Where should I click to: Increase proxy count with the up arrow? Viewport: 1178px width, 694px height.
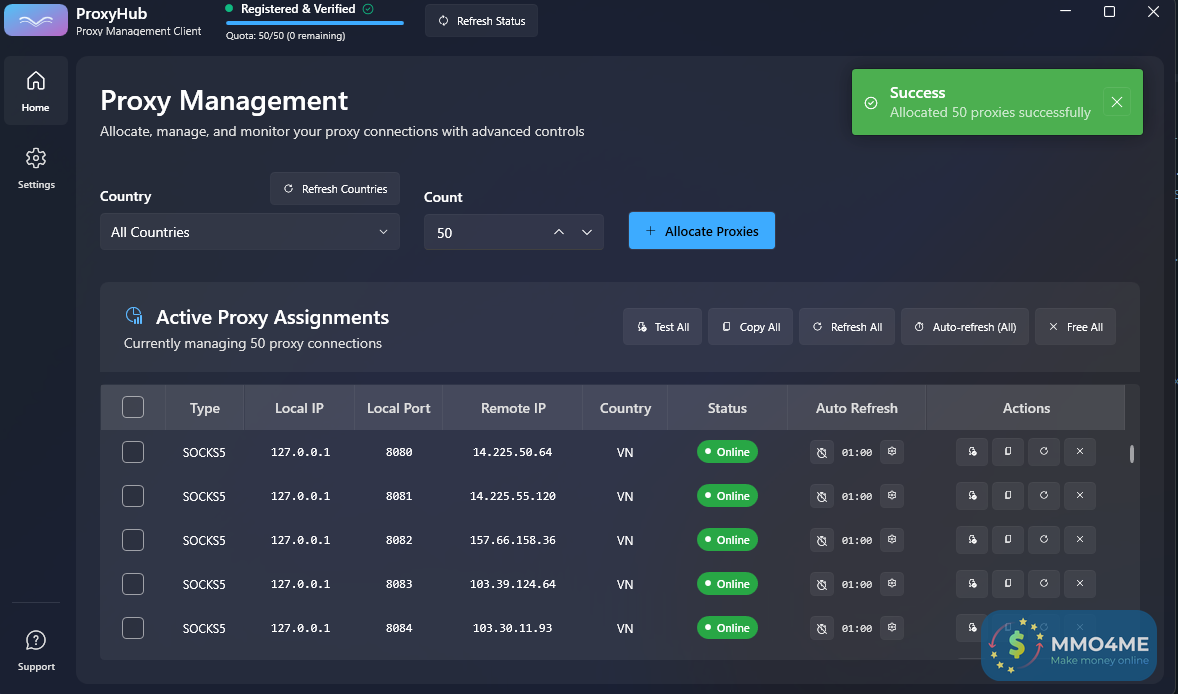tap(560, 232)
